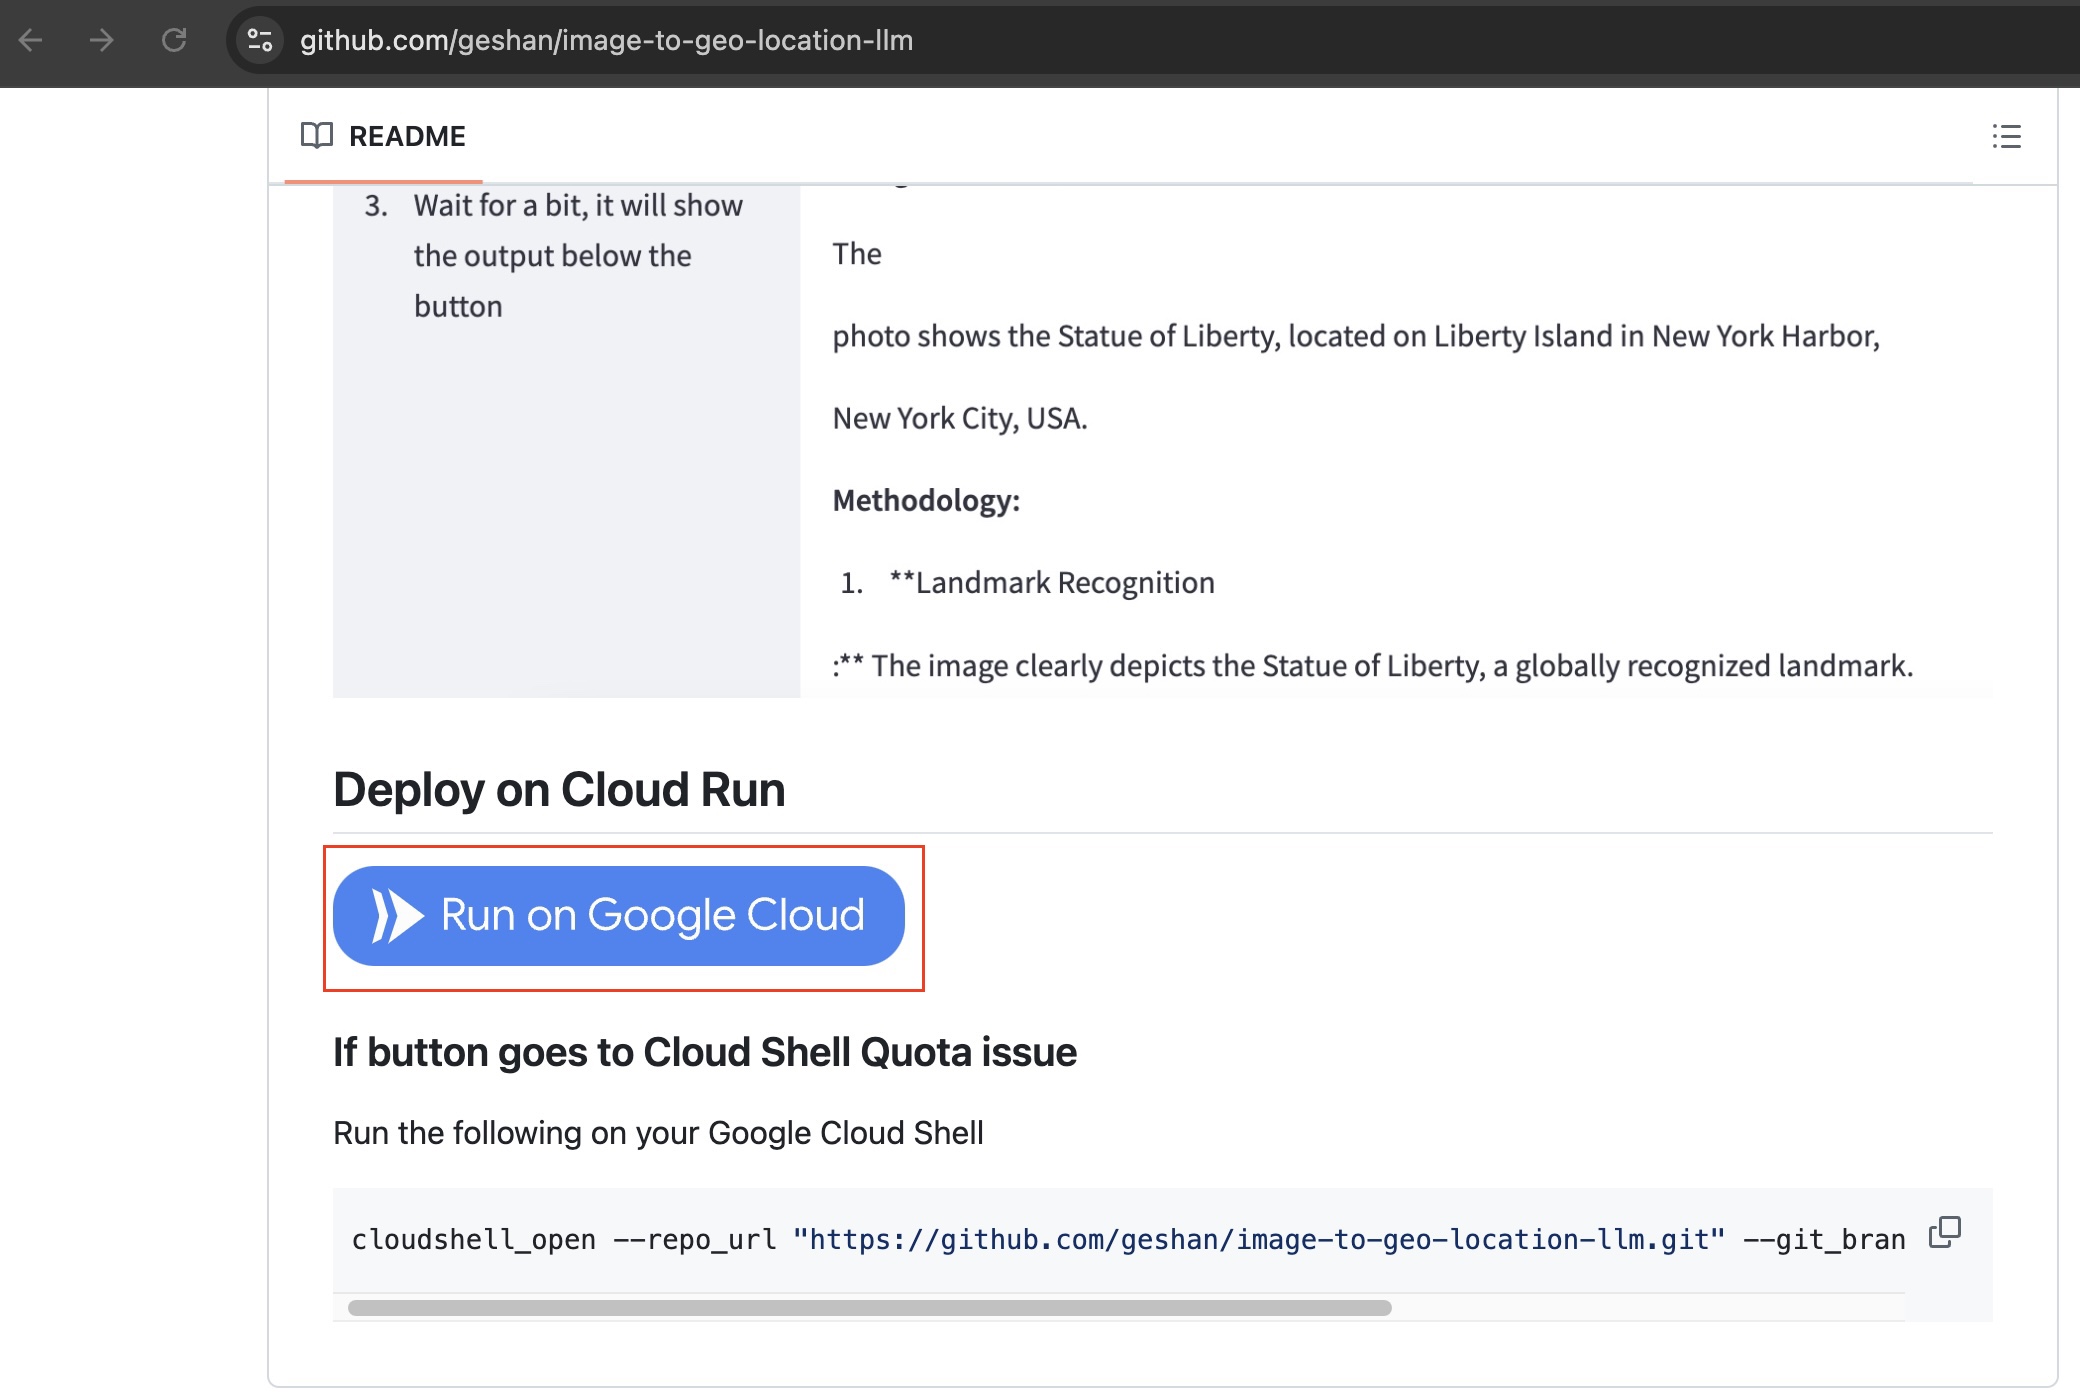Click the code block horizontal scrollbar
The height and width of the screenshot is (1400, 2080).
(x=868, y=1307)
